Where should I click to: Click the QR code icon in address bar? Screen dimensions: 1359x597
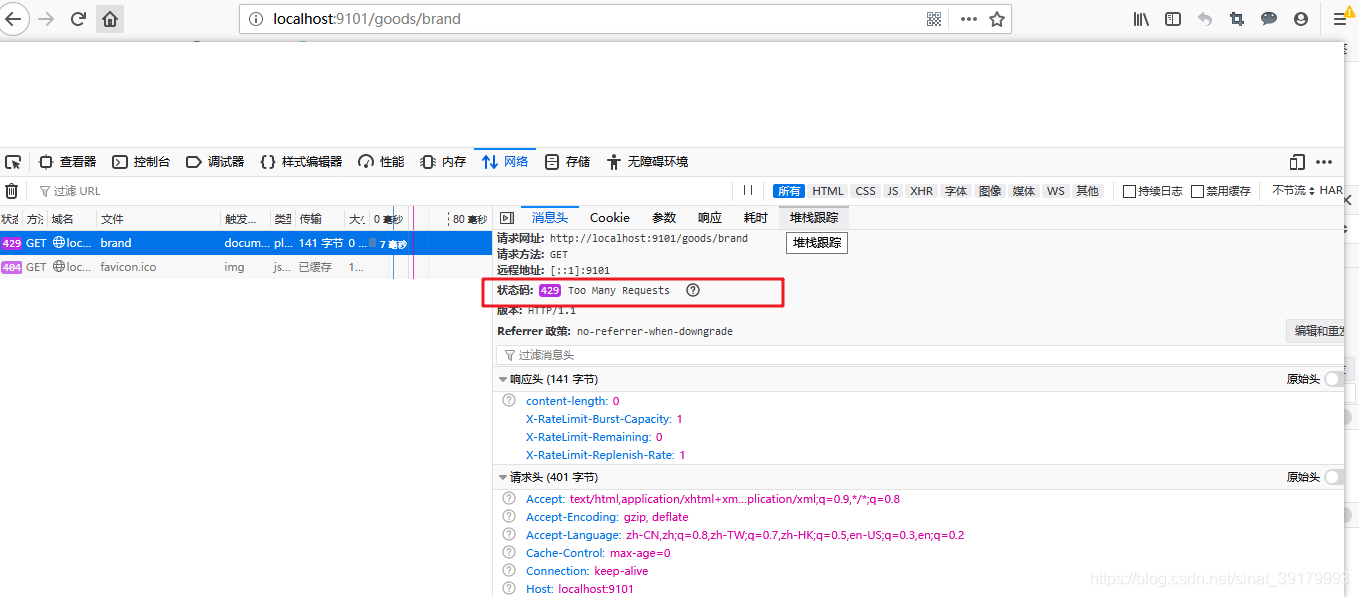934,19
